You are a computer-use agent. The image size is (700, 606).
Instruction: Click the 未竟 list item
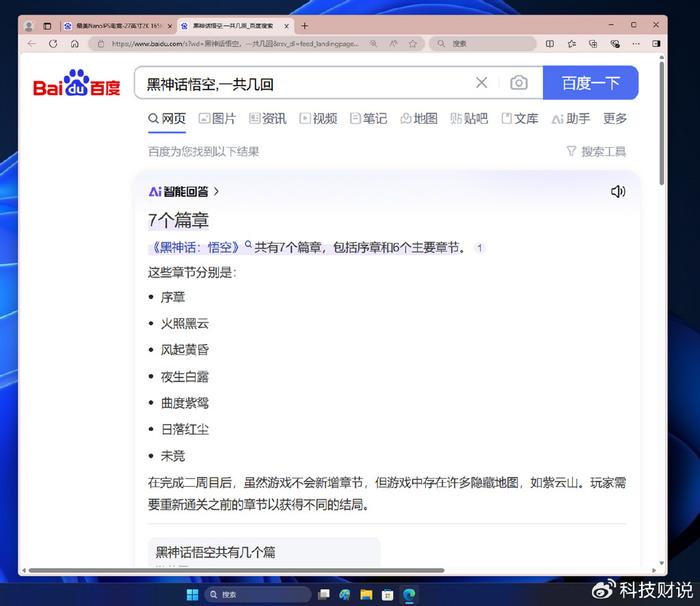(173, 456)
